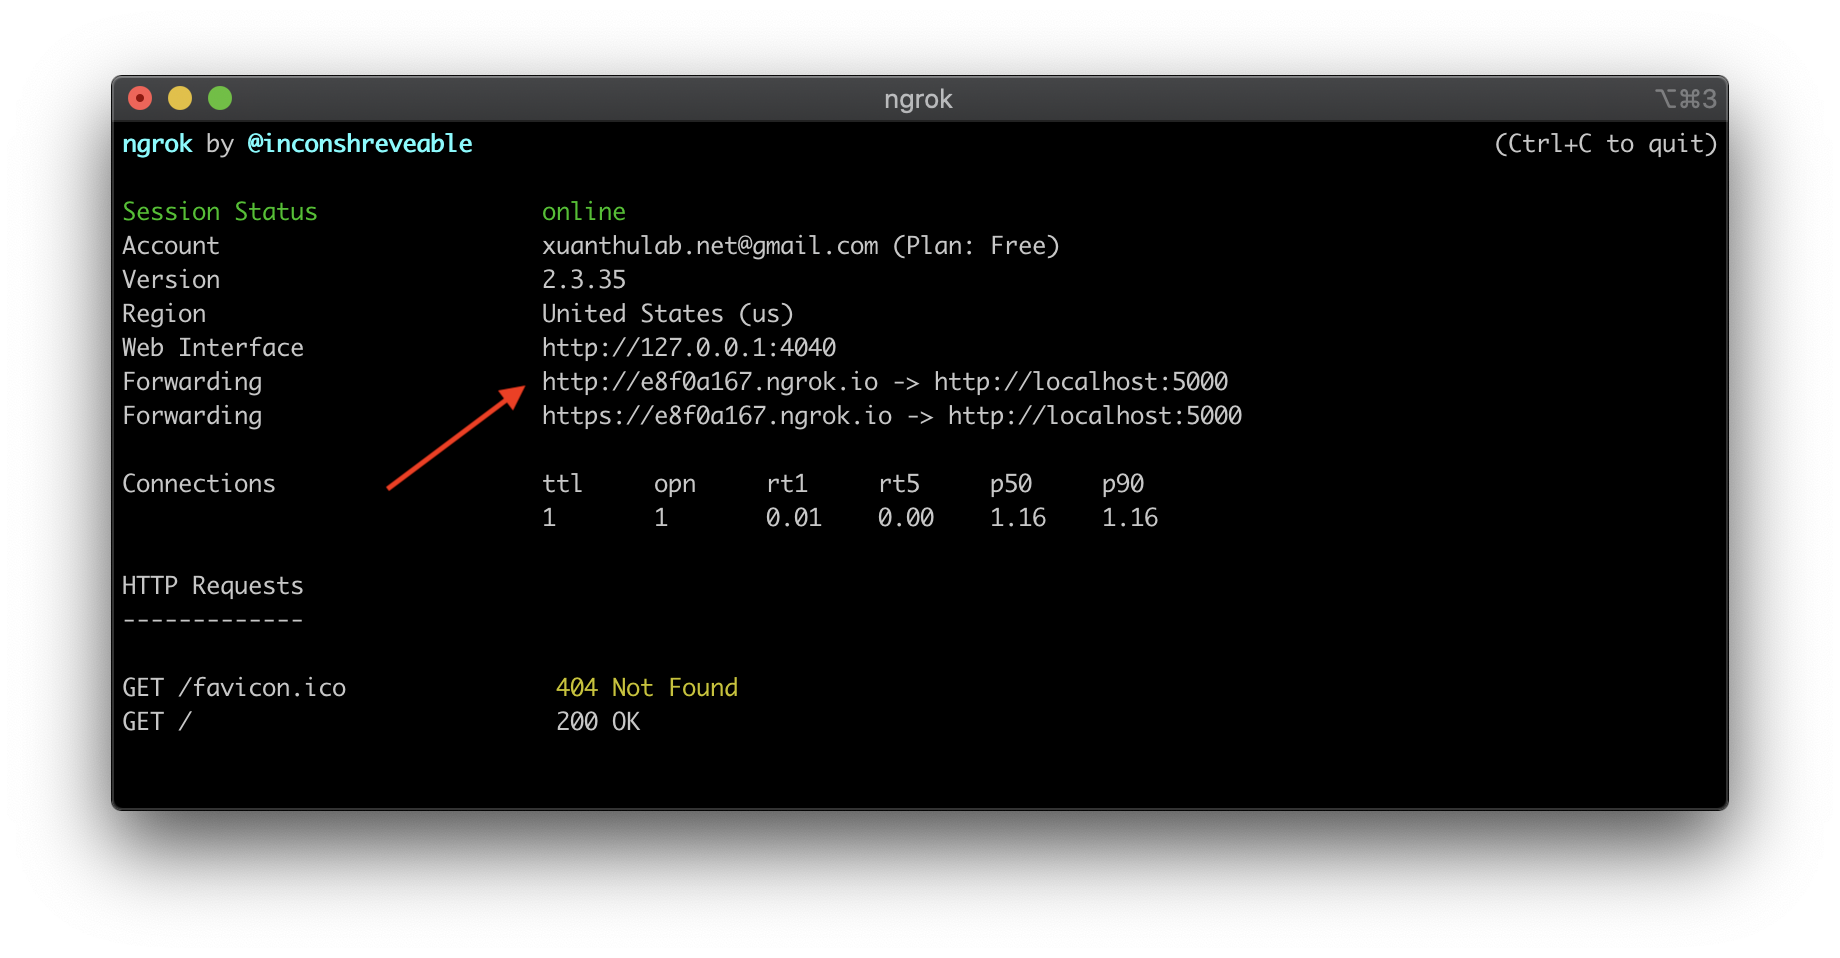This screenshot has height=958, width=1840.
Task: Click the yellow '404 Not Found' status
Action: [x=647, y=688]
